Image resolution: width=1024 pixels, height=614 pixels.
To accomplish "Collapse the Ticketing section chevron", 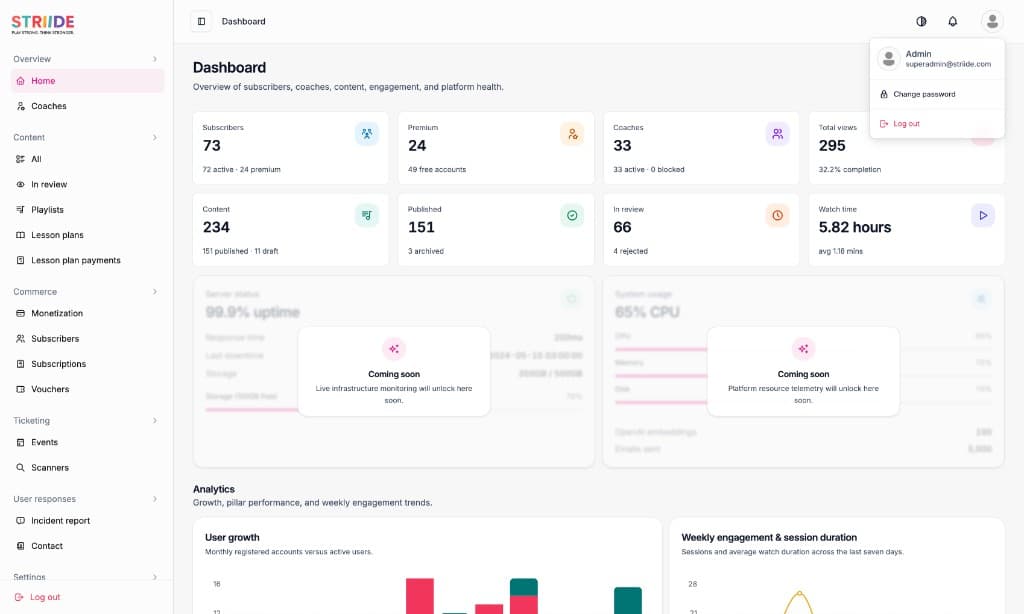I will (155, 420).
